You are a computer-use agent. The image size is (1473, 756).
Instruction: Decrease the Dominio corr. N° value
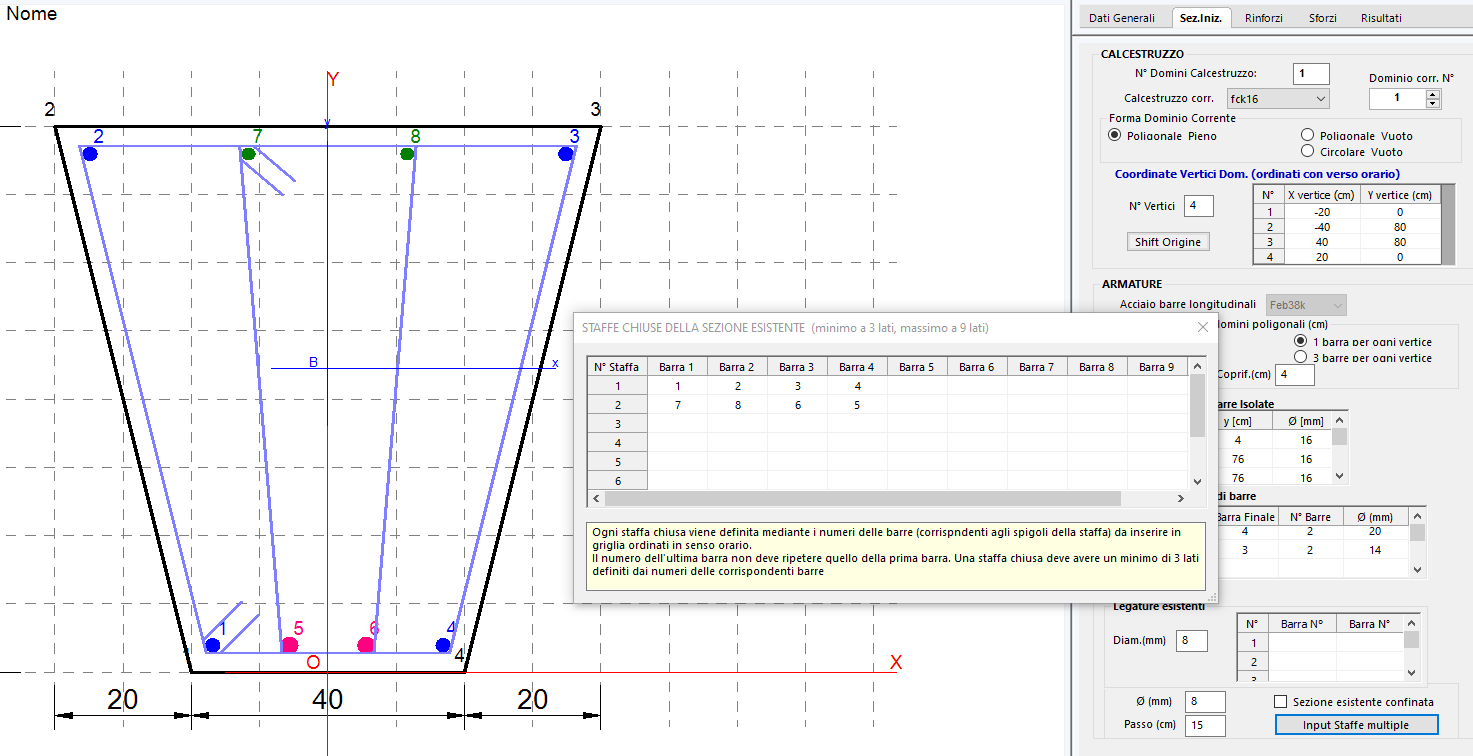click(x=1433, y=104)
